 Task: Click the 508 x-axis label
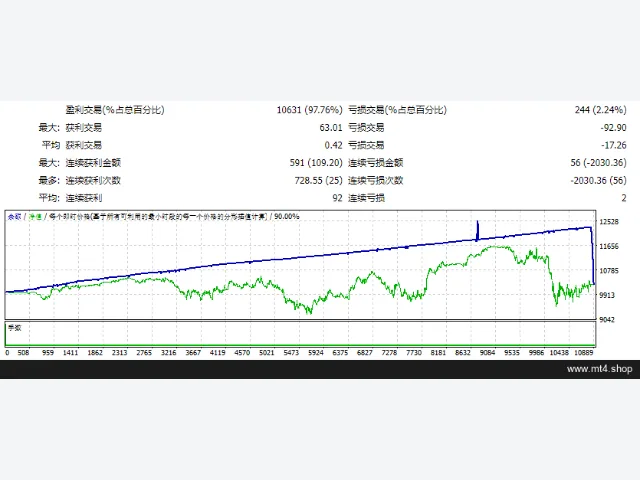pyautogui.click(x=23, y=353)
